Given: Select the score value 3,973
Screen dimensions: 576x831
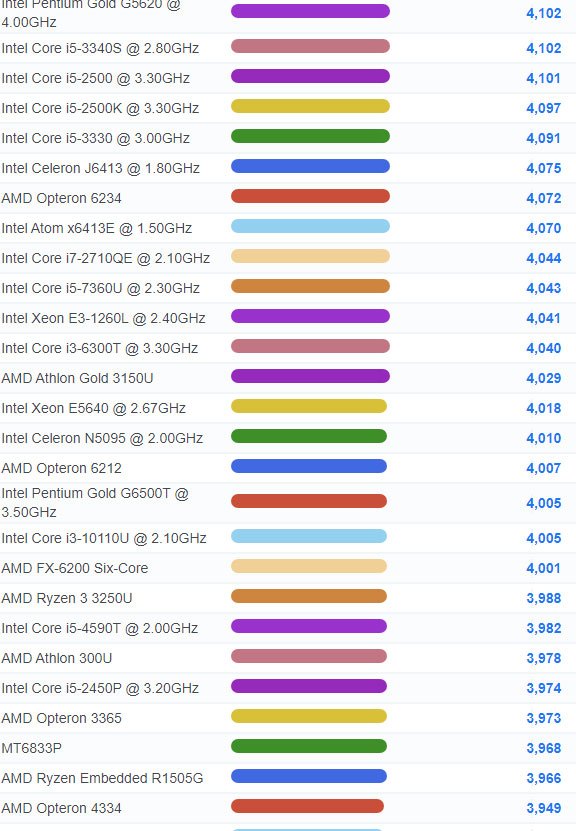Looking at the screenshot, I should pos(544,718).
